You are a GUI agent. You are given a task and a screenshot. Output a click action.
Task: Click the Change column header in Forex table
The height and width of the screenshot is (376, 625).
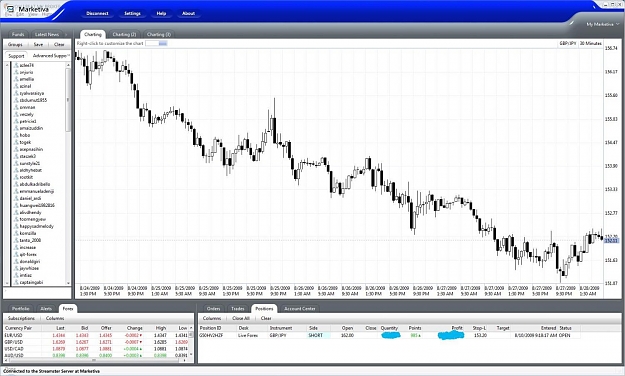pos(135,328)
